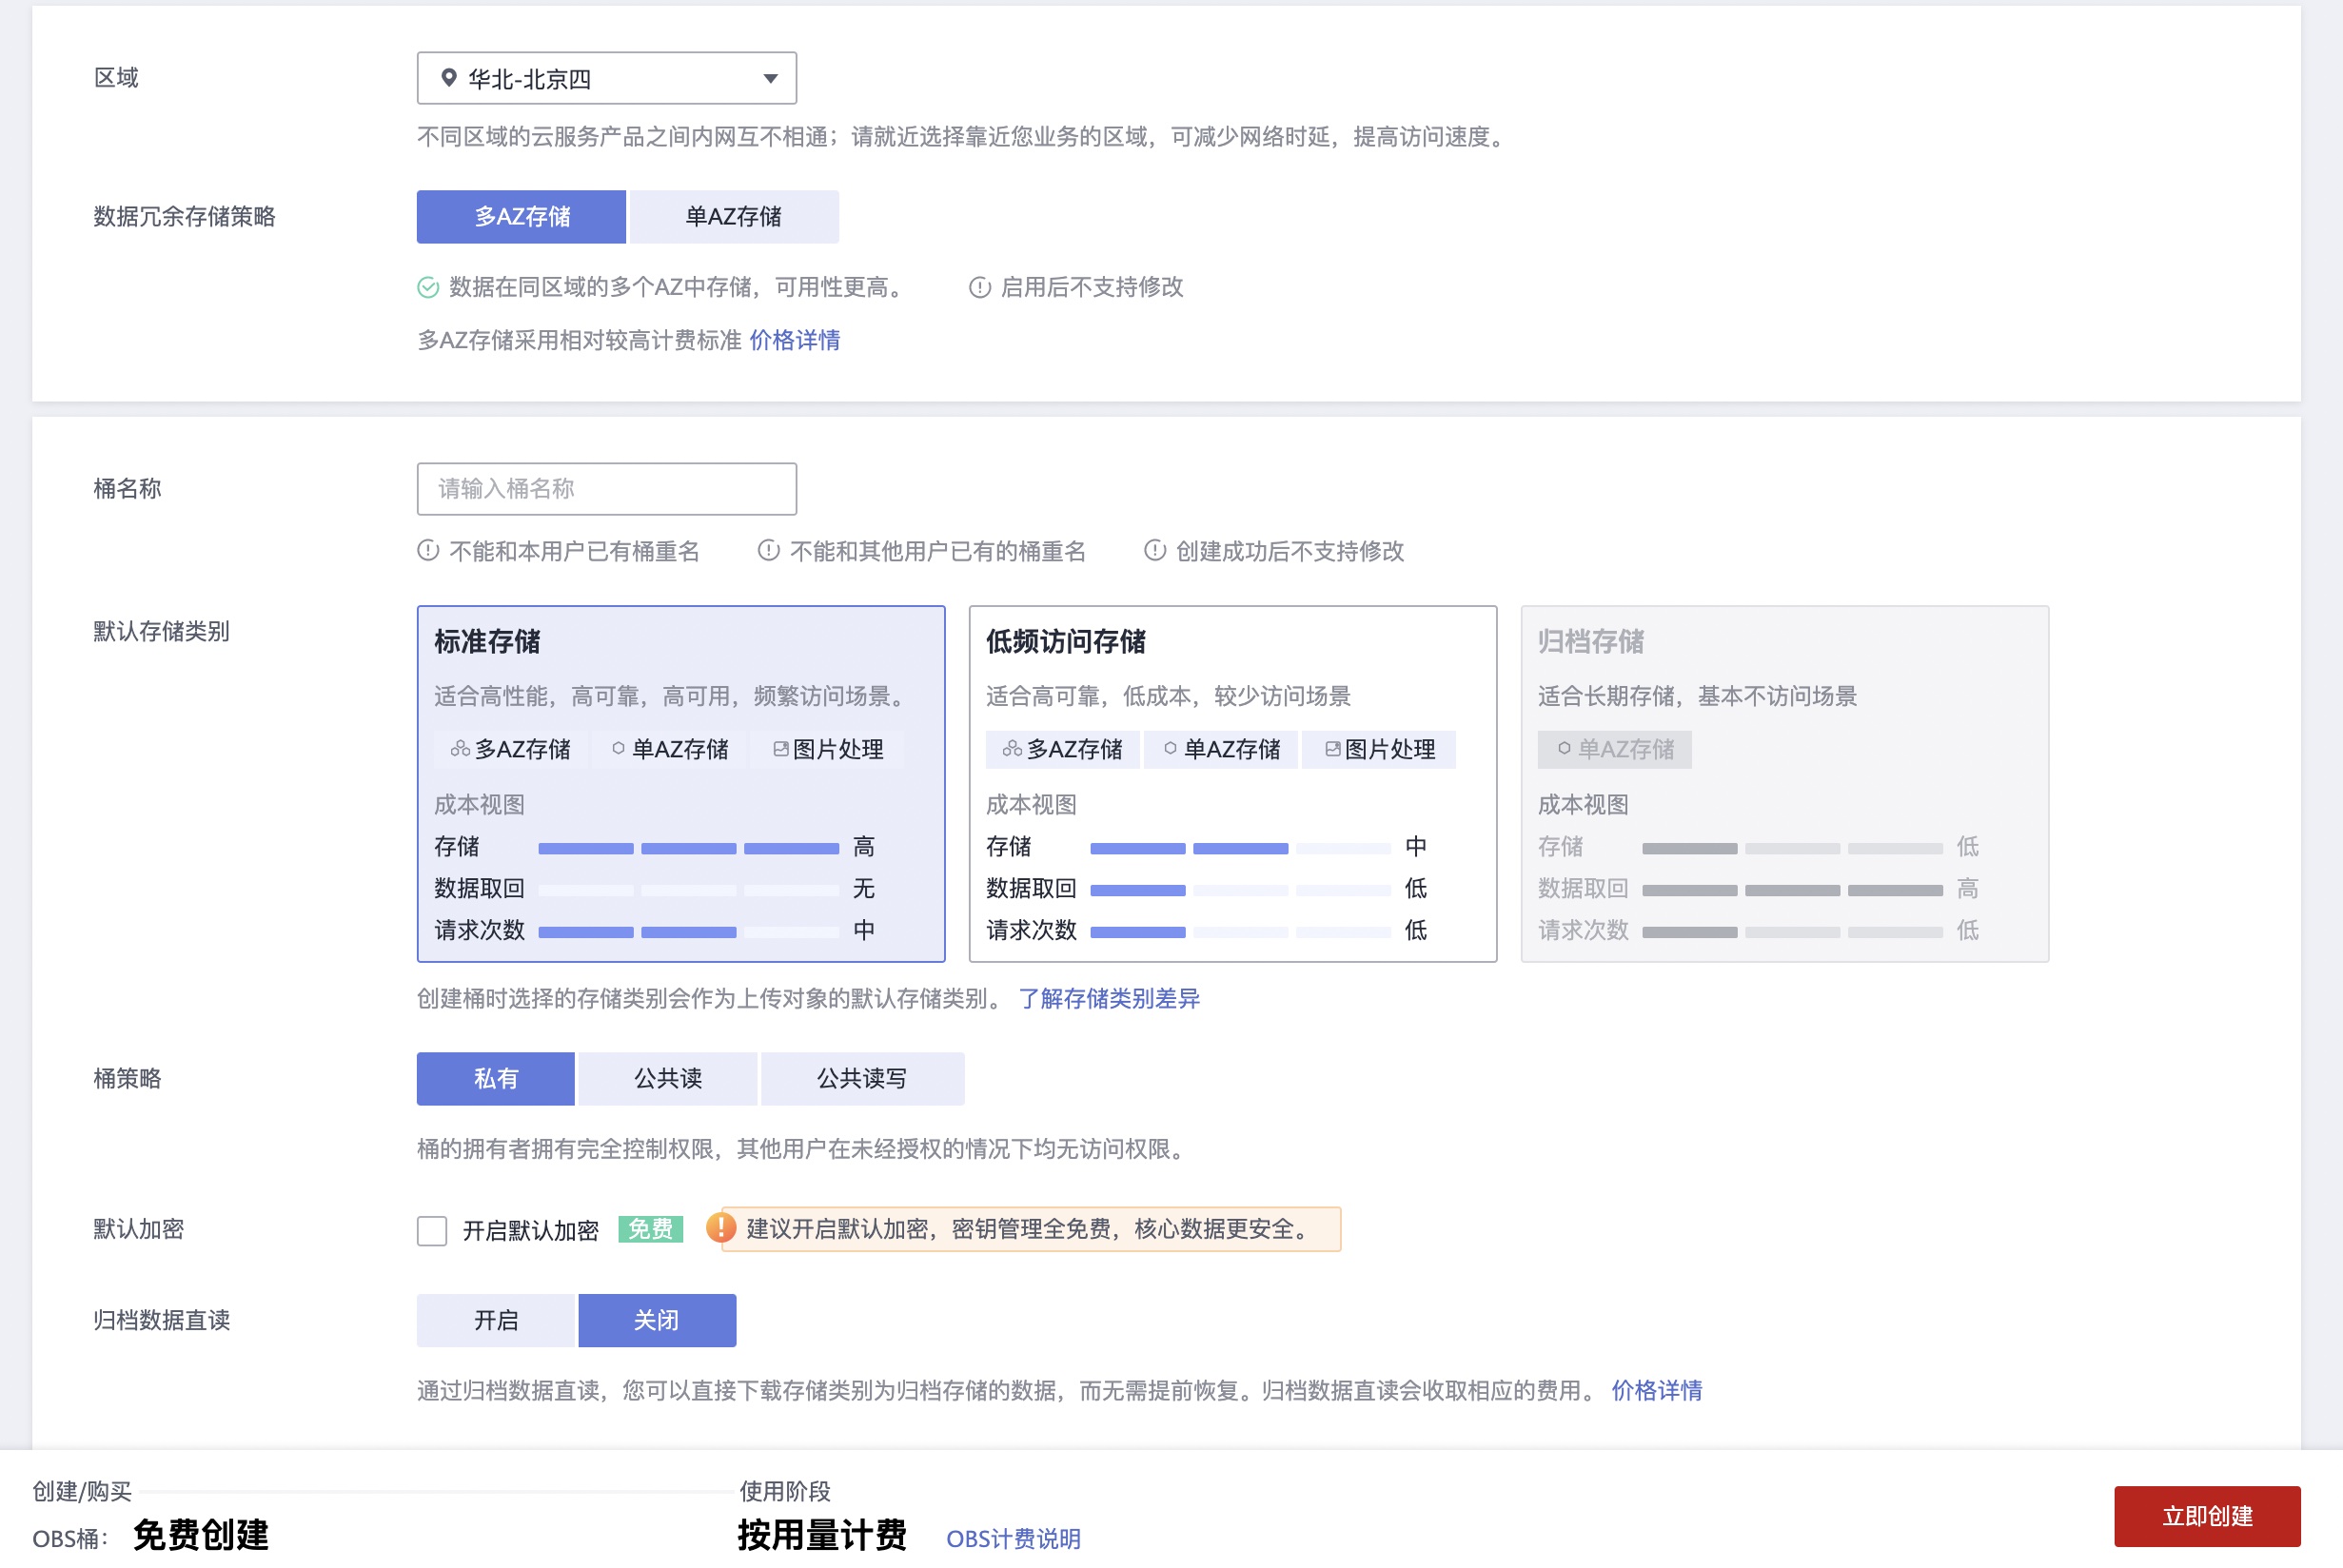Open the 华北-北京四 region dropdown
Viewport: 2343px width, 1568px height.
point(606,78)
